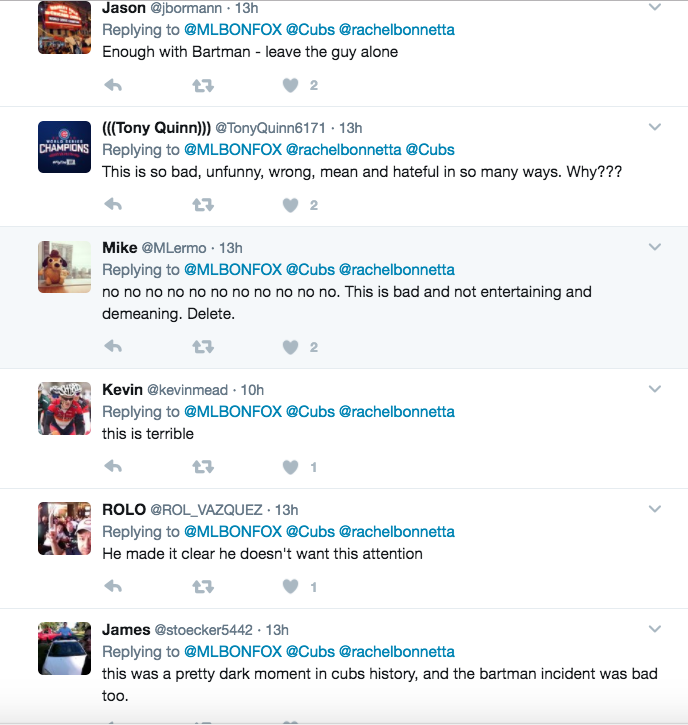Expand the options menu on Tony Quinn's tweet
688x725 pixels.
[655, 127]
